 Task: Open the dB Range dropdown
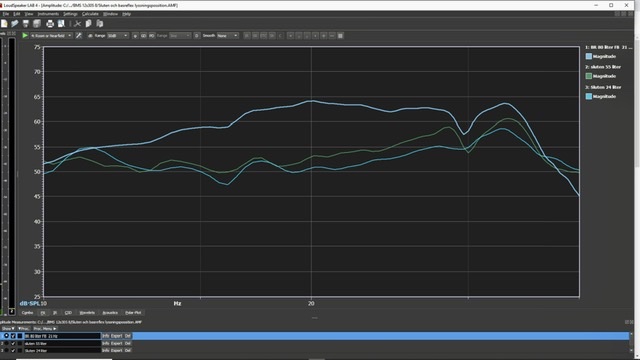(x=118, y=36)
